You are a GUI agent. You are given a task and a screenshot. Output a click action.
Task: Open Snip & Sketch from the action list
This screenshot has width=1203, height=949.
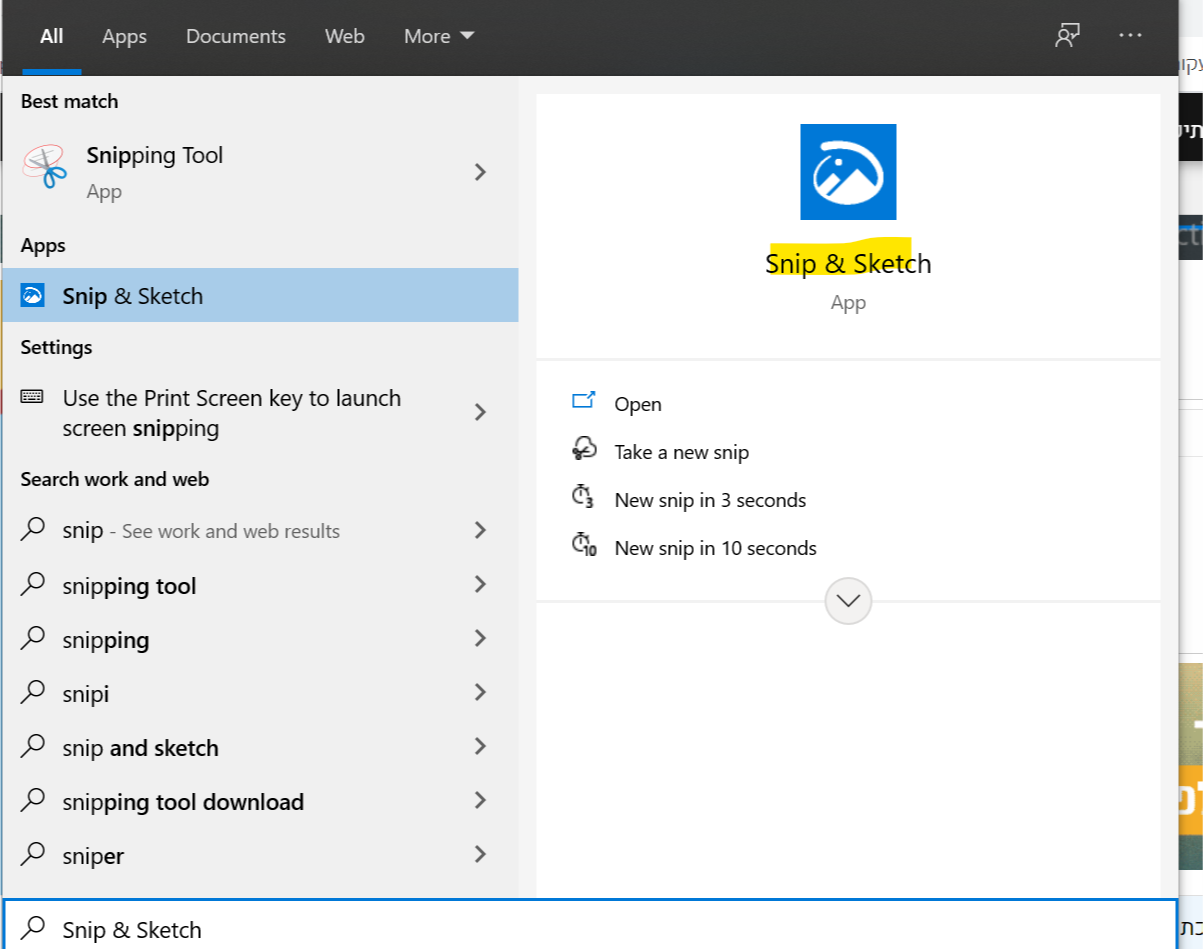[x=637, y=404]
